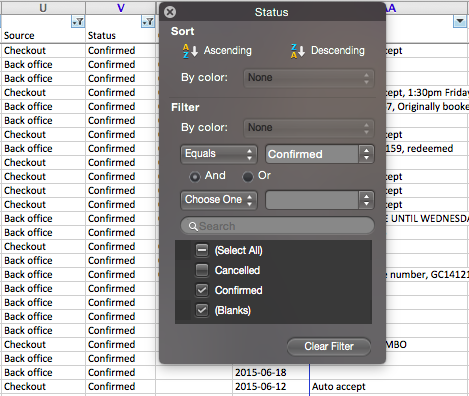Screen dimensions: 469x396
Task: Click the 2015-06-18 date cell
Action: pos(271,372)
